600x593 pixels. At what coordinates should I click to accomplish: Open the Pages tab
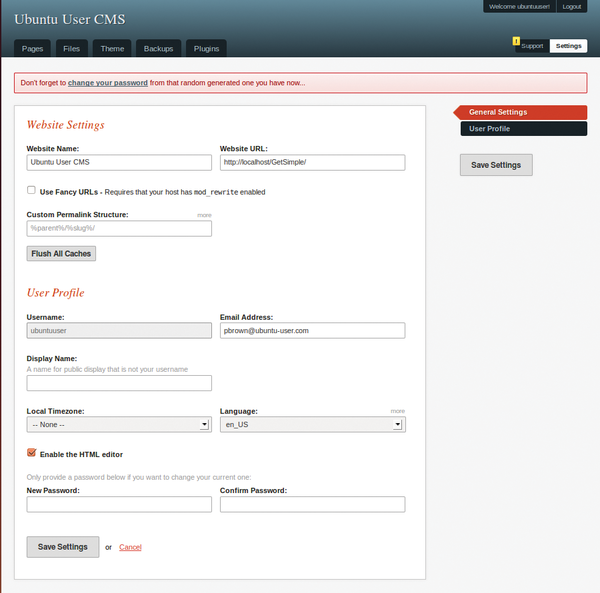32,49
